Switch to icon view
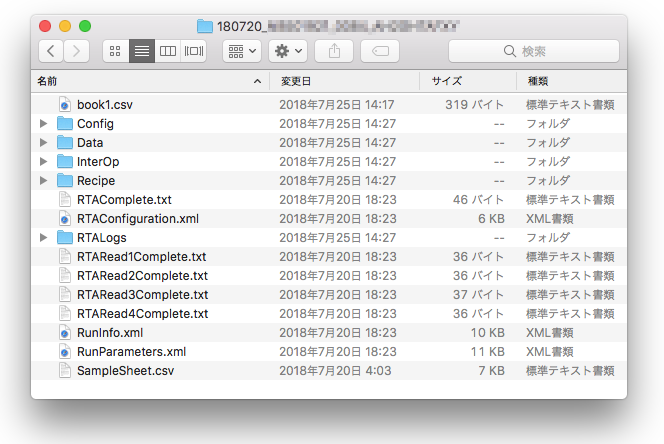 pos(115,50)
